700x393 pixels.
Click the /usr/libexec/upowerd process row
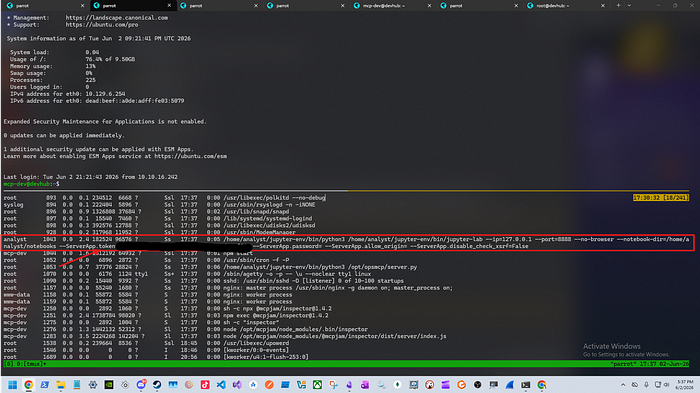[146, 343]
